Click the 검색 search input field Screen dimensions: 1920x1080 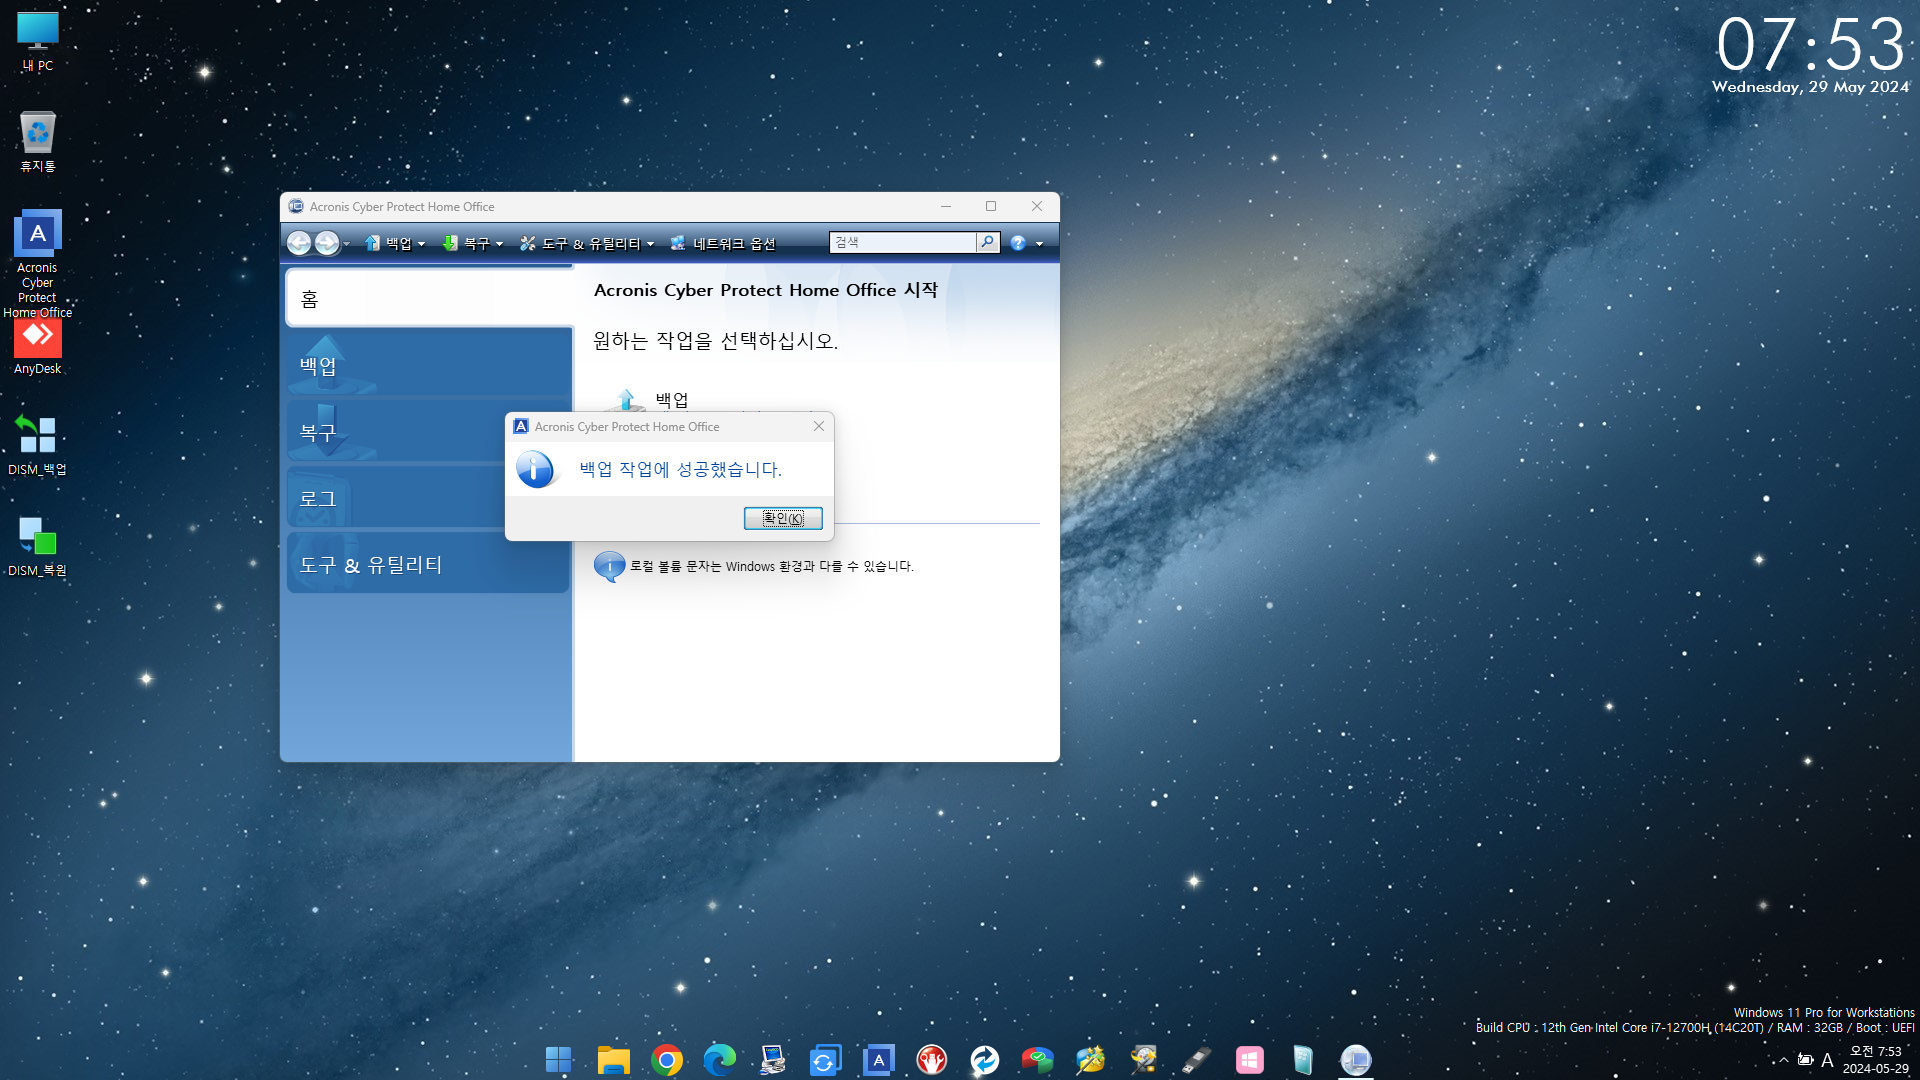902,242
